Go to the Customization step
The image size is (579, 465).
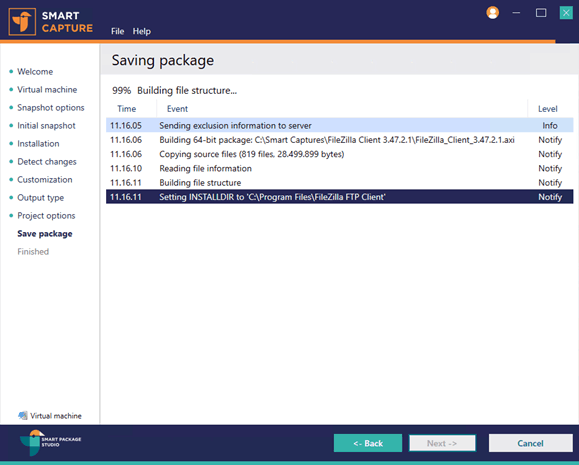pos(45,180)
